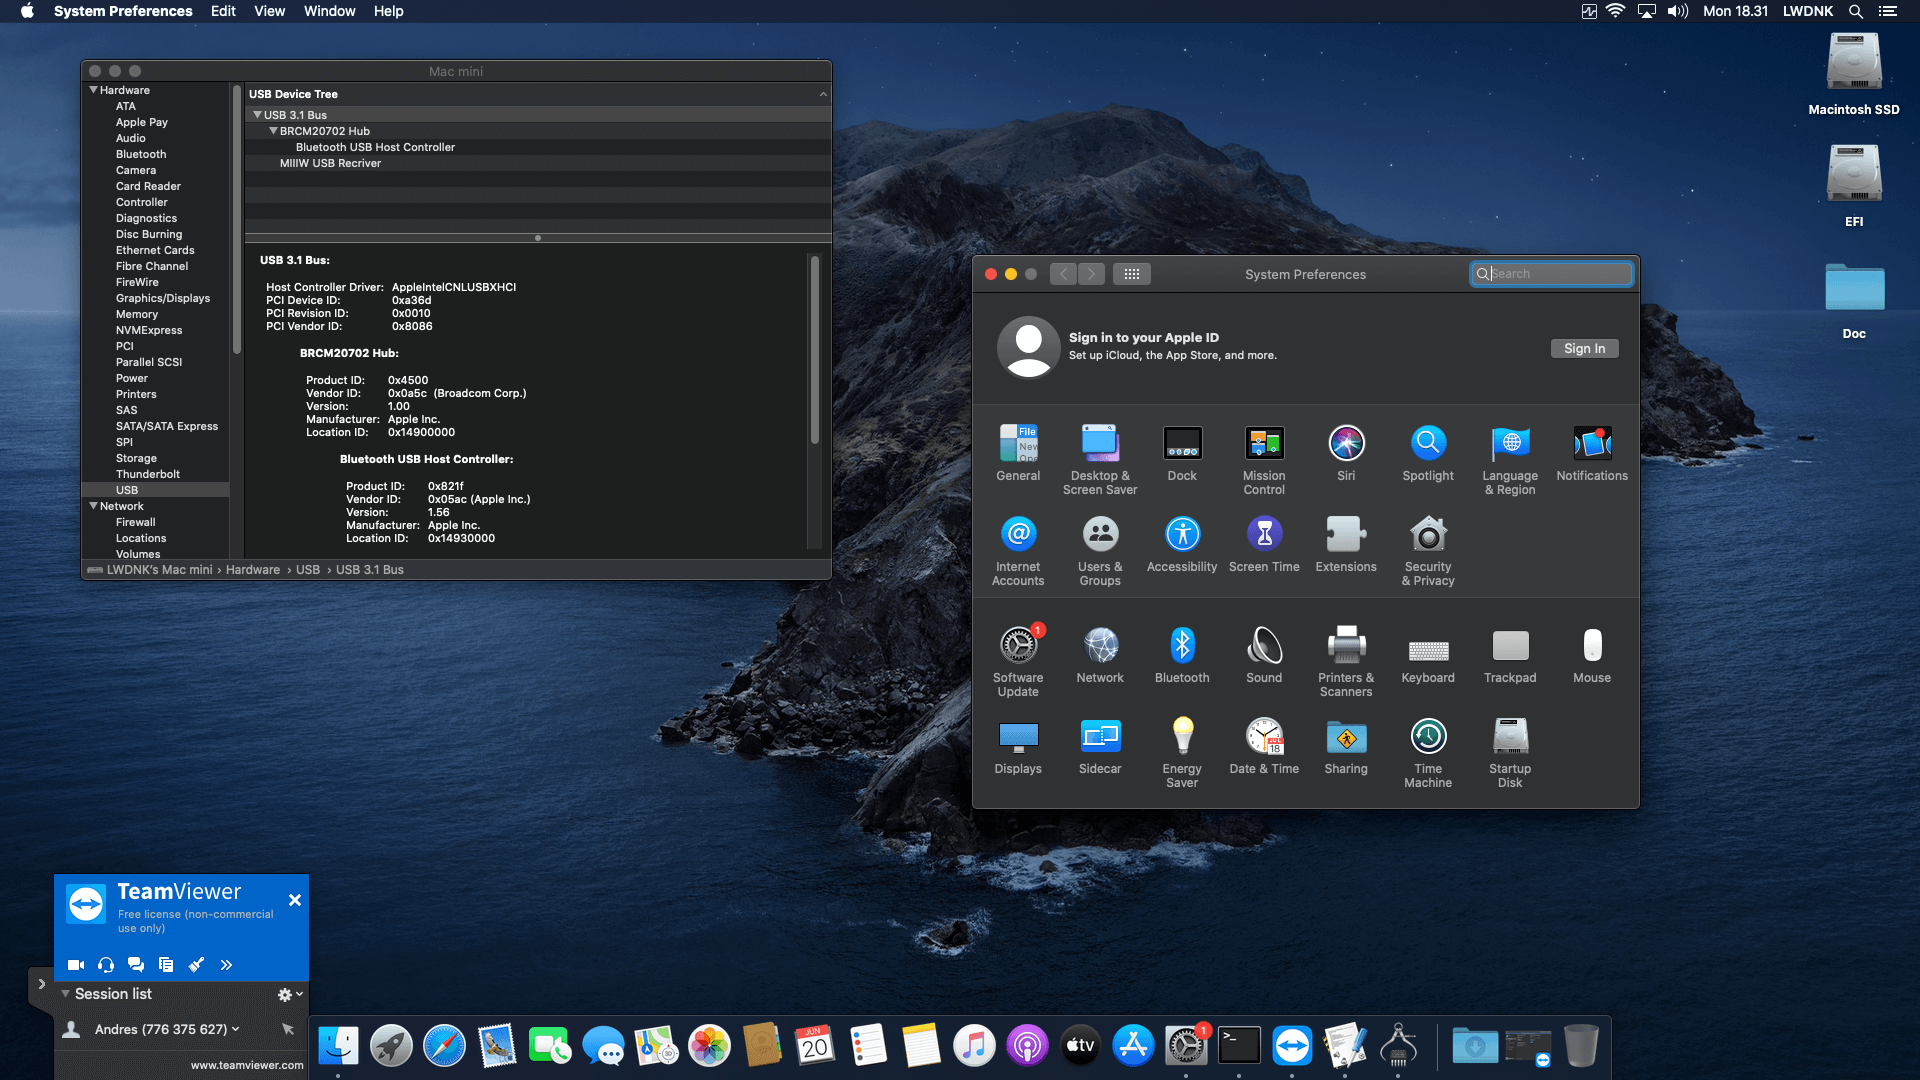Open Startup Disk preferences

pyautogui.click(x=1510, y=752)
